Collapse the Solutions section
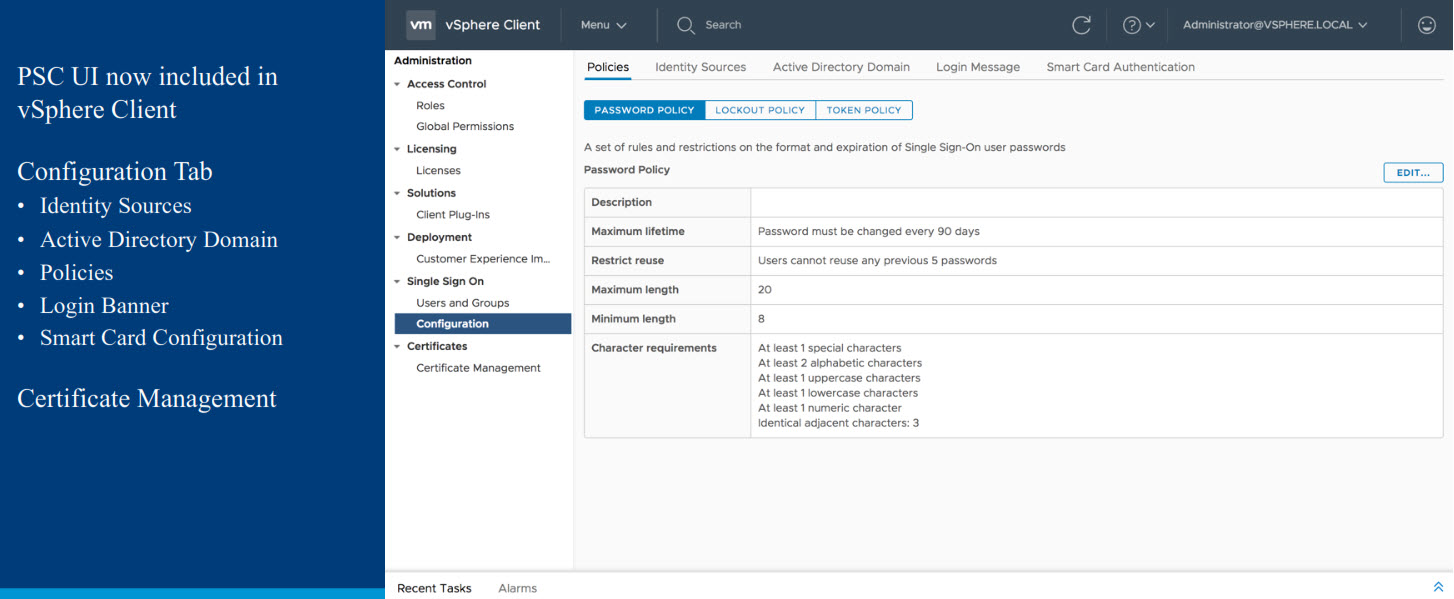The width and height of the screenshot is (1454, 599). click(397, 193)
